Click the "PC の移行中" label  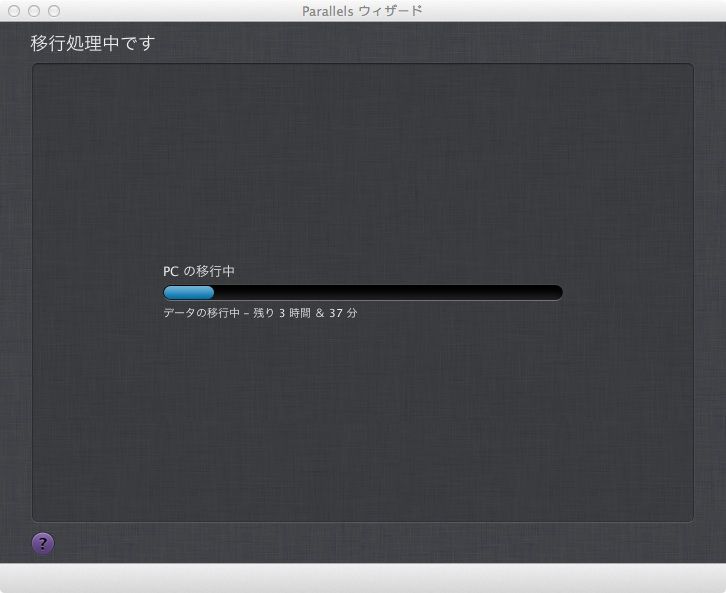[199, 271]
